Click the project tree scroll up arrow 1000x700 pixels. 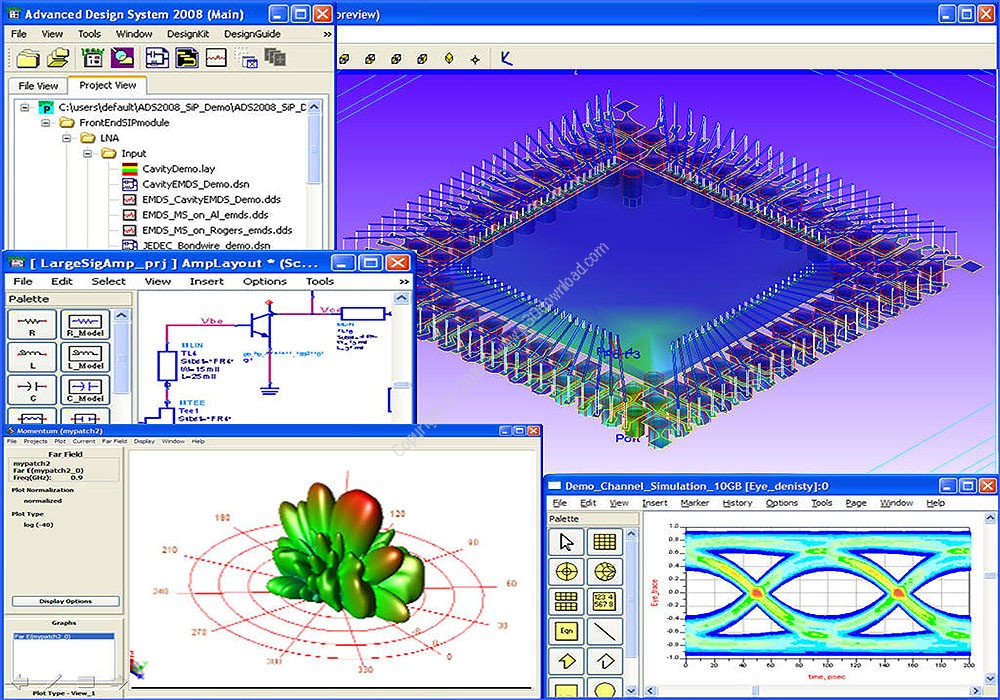click(x=314, y=108)
